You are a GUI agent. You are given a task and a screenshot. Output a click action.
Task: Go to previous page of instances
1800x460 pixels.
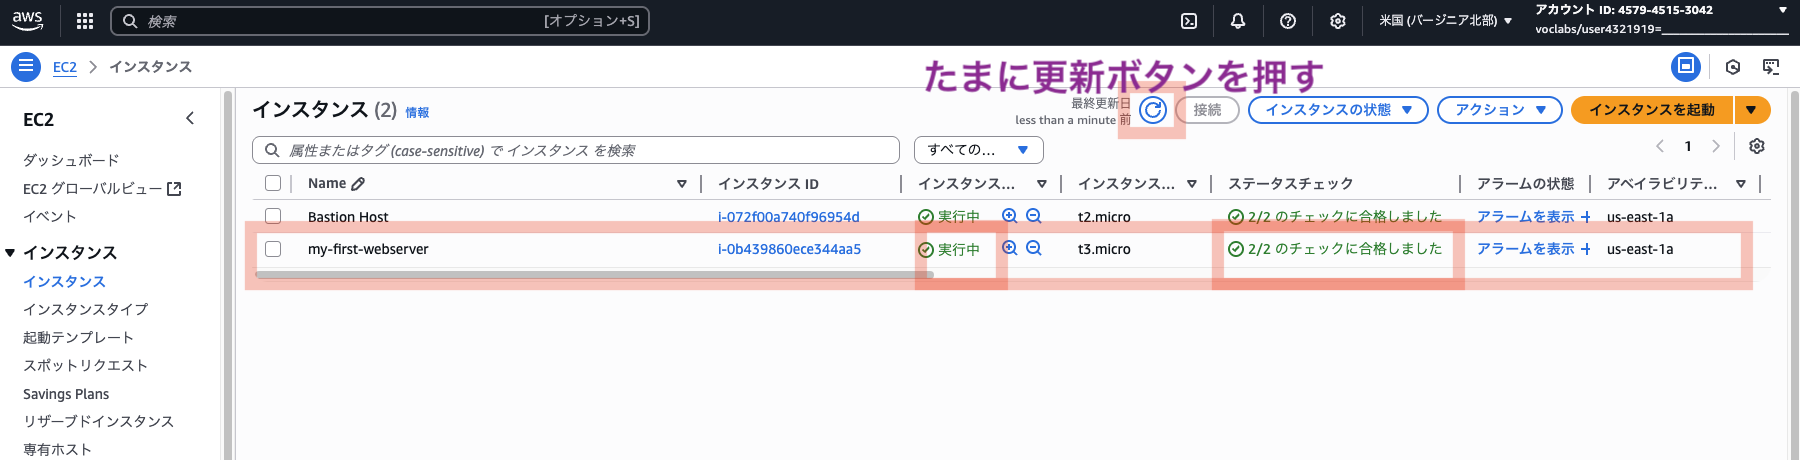point(1660,146)
